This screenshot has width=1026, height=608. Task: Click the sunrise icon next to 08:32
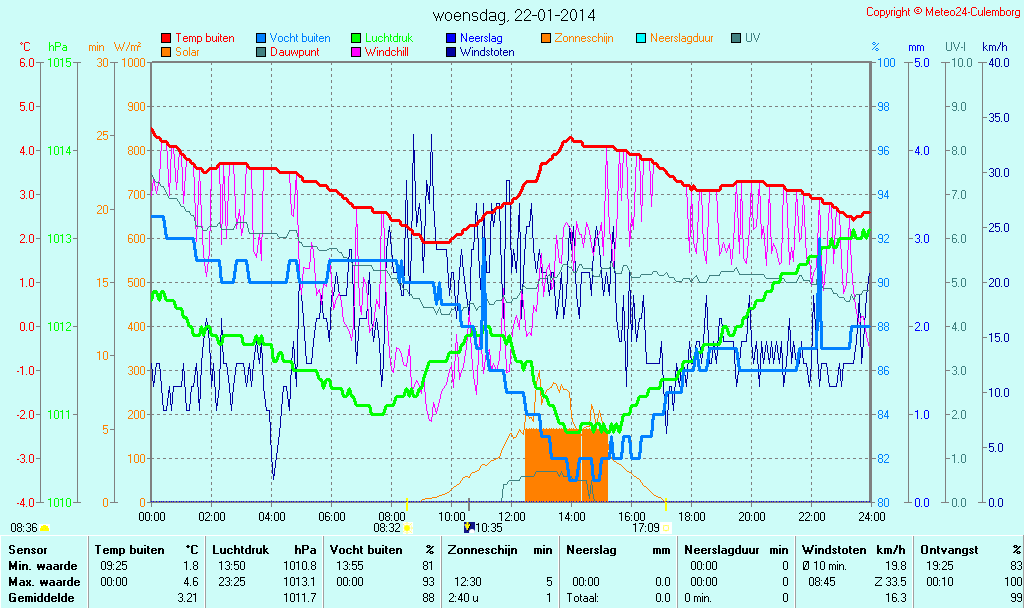pos(407,527)
